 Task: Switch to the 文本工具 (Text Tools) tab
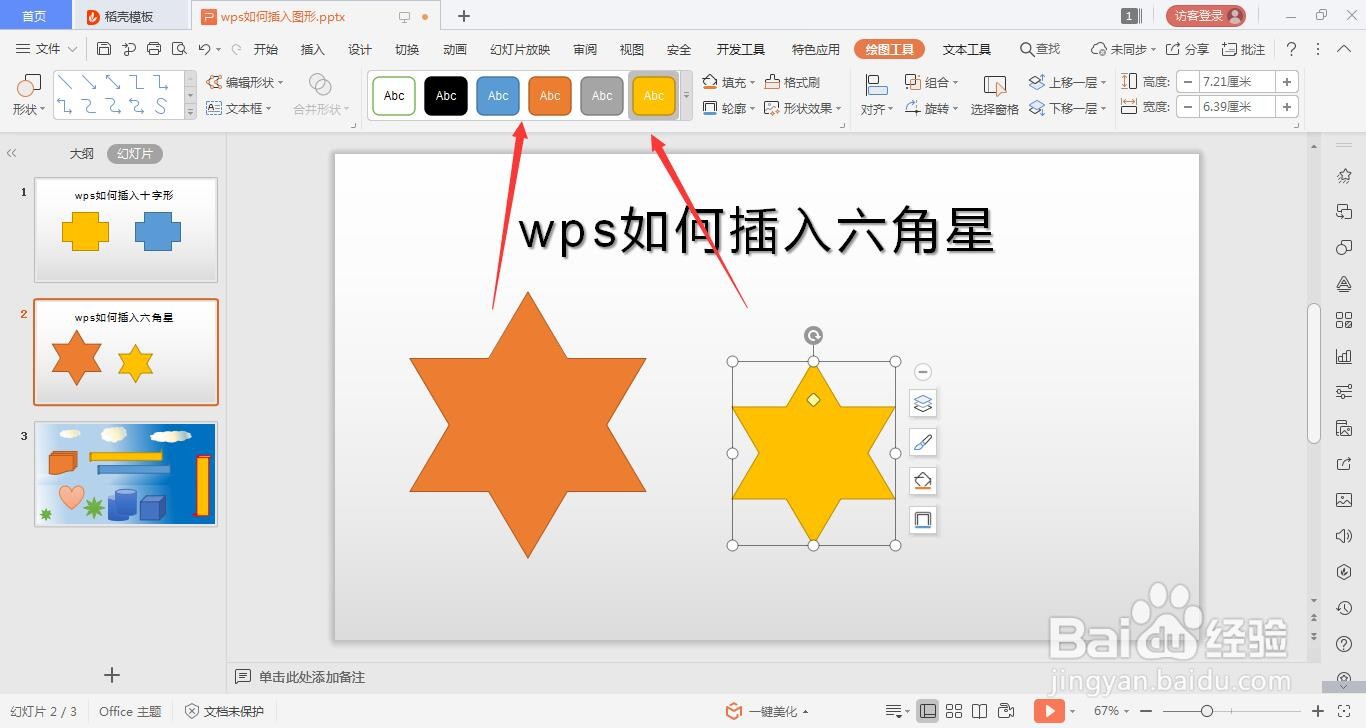click(967, 49)
